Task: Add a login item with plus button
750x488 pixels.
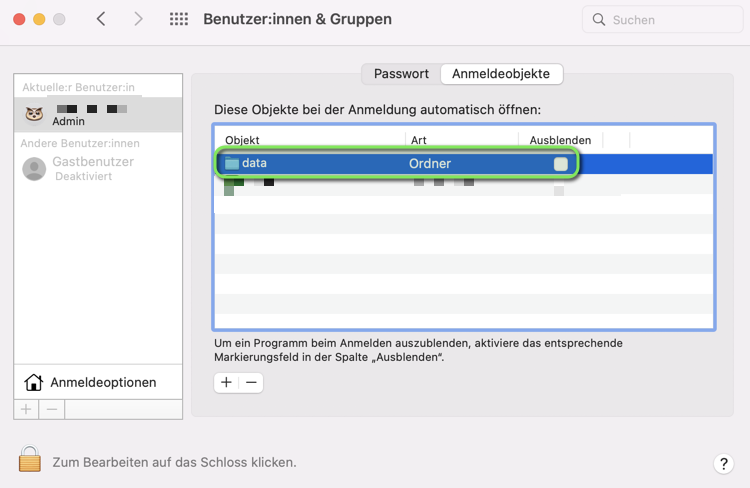Action: click(x=227, y=382)
